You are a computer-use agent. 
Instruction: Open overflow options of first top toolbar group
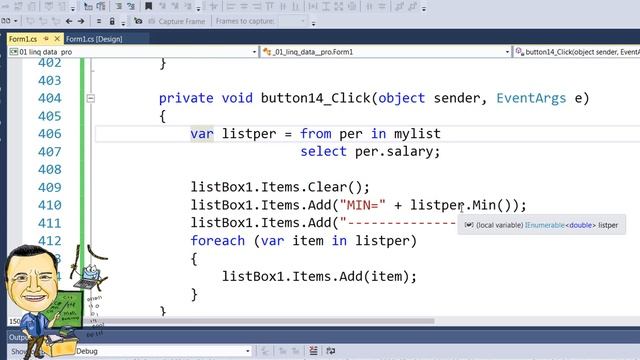coord(73,8)
